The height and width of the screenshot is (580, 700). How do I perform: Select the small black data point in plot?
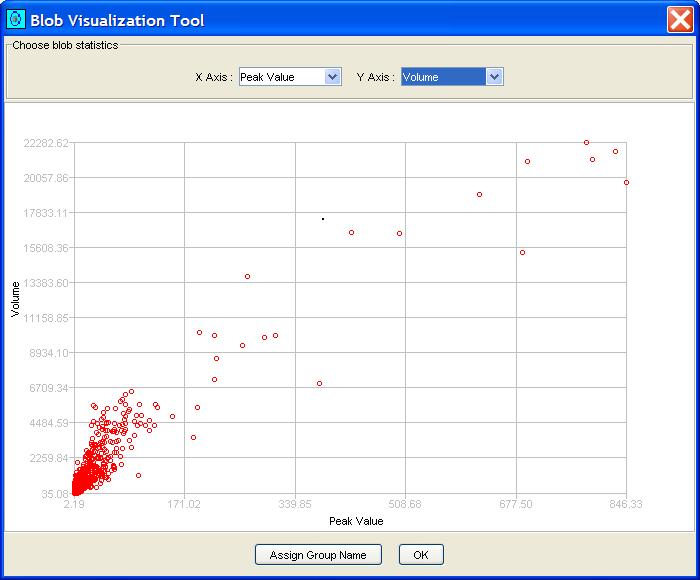[323, 218]
